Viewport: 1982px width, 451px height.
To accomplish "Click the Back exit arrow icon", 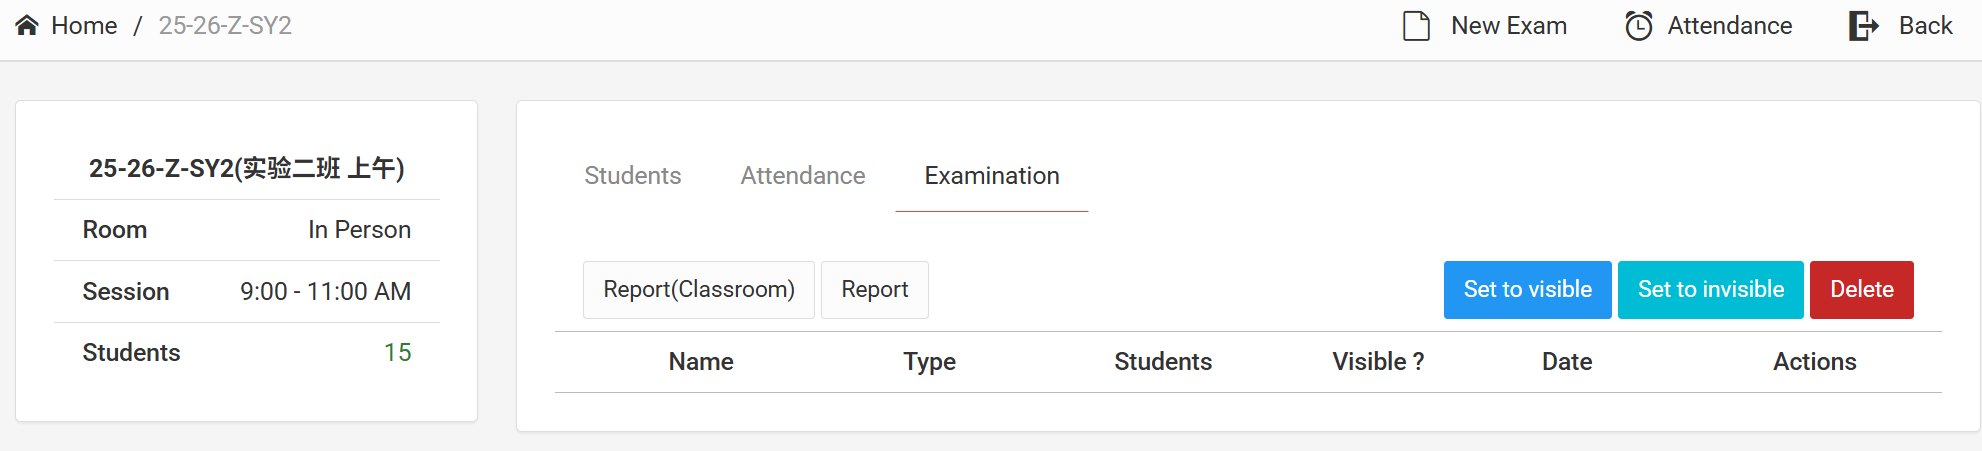I will pos(1863,26).
